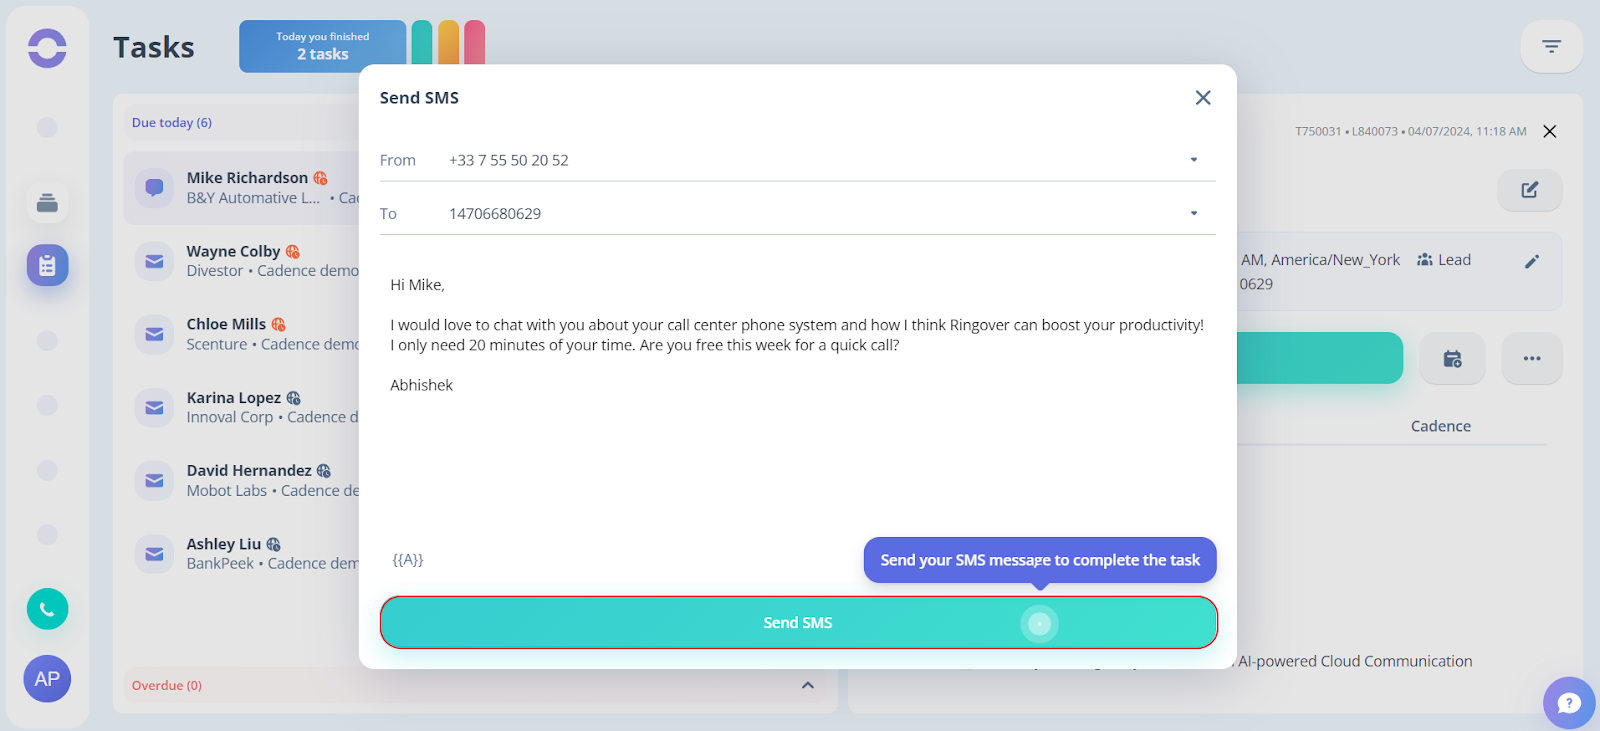
Task: Open the help chat bubble icon
Action: point(1569,702)
